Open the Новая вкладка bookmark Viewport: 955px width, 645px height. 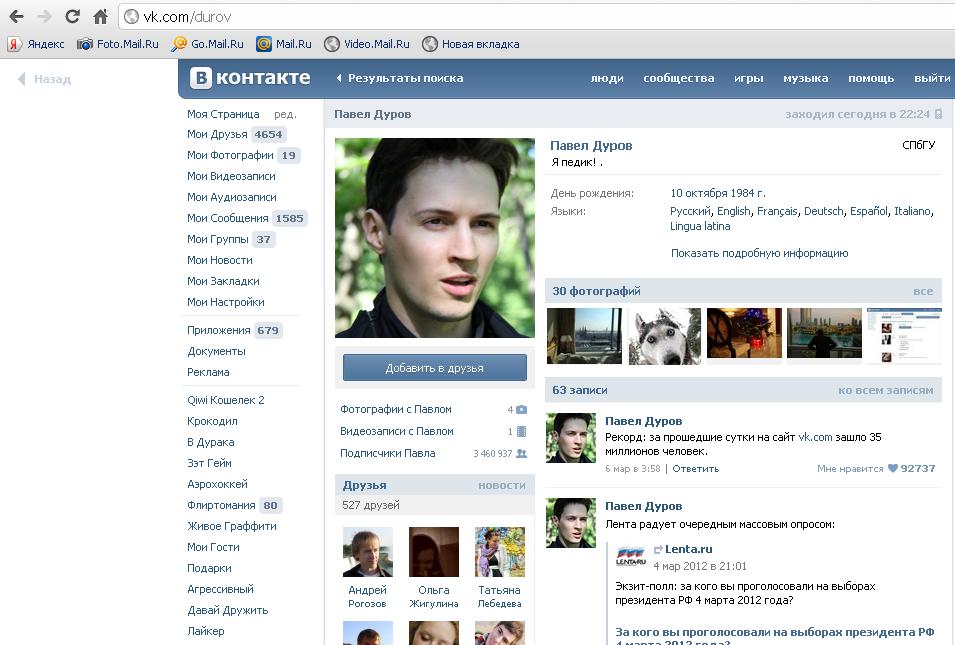pyautogui.click(x=471, y=44)
